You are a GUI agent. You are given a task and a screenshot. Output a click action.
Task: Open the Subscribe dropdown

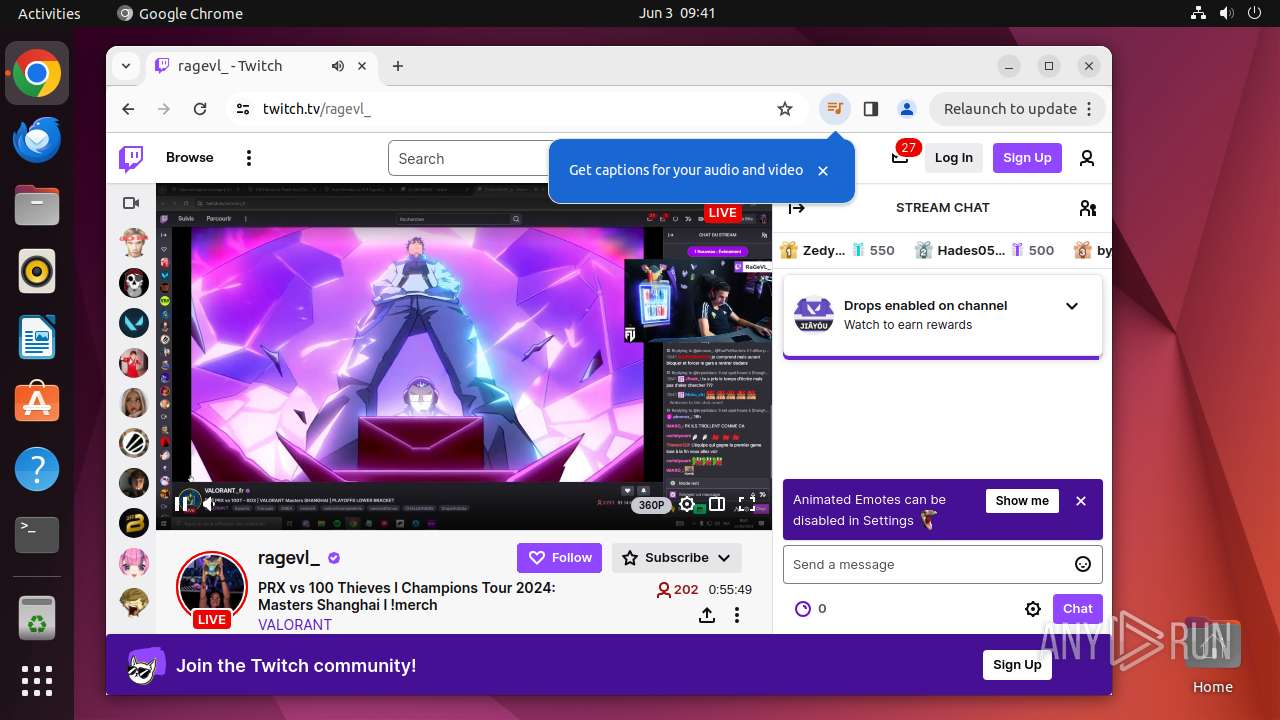pos(677,558)
